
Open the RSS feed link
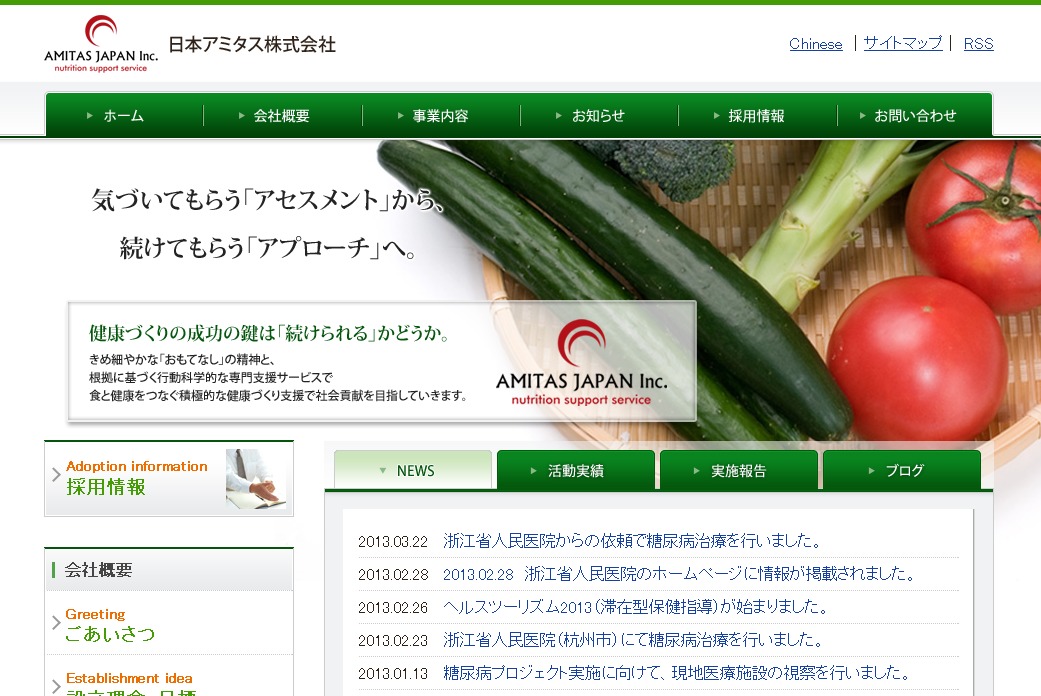pyautogui.click(x=979, y=44)
